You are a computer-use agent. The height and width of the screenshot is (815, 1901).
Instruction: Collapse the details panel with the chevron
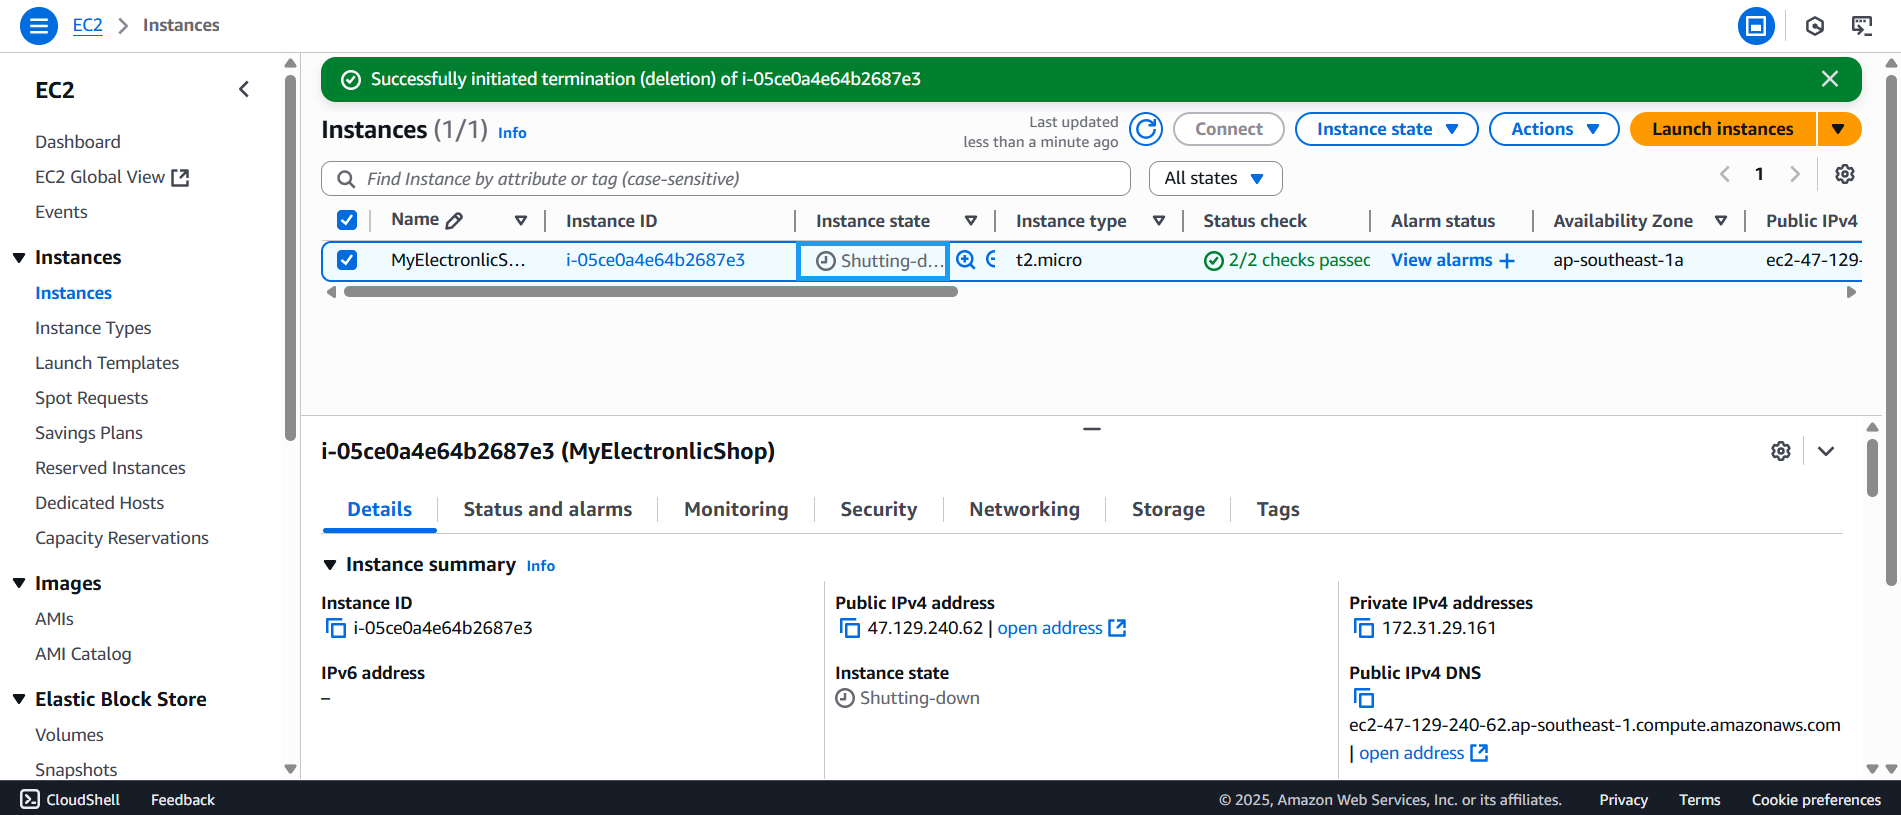1826,451
